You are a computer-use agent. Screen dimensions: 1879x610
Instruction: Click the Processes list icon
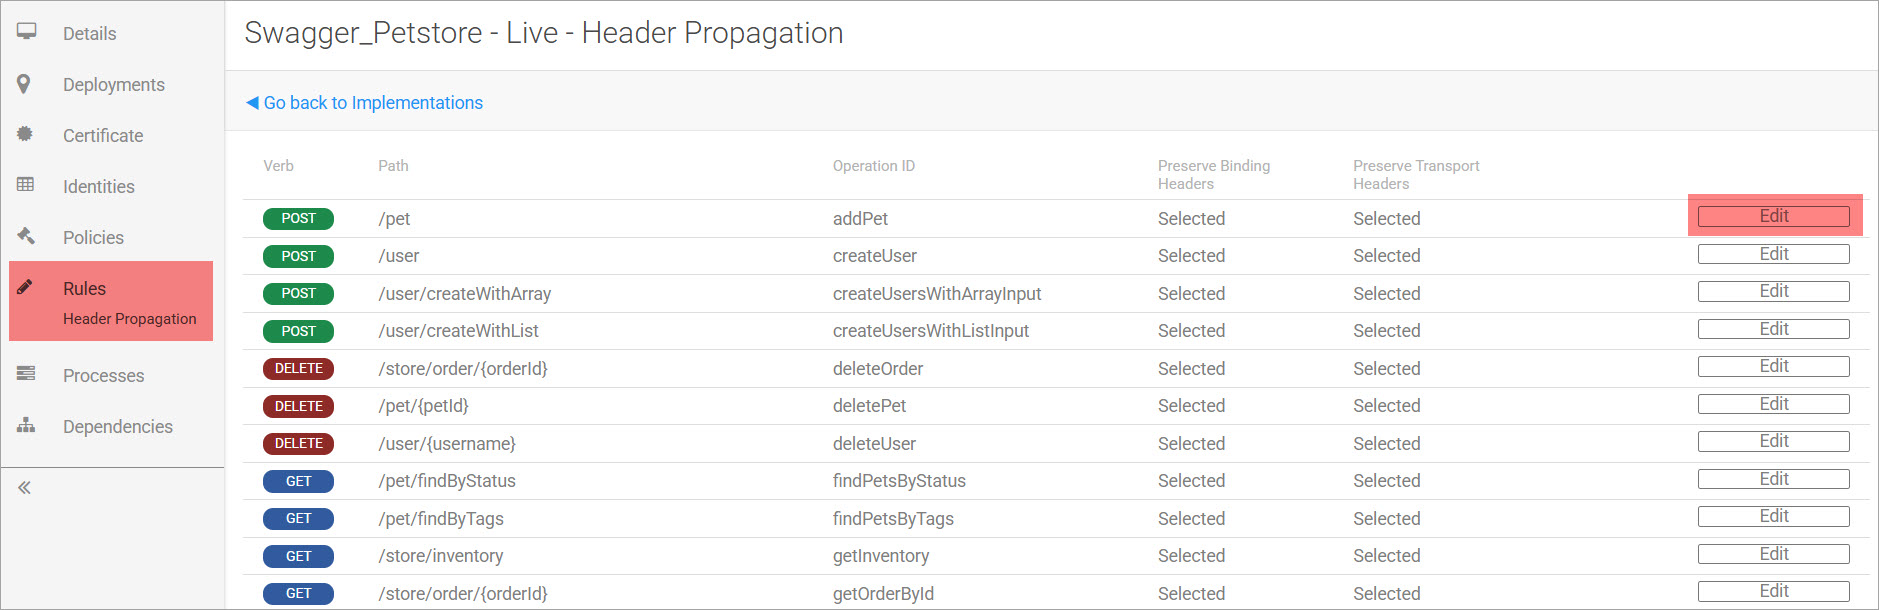point(26,374)
